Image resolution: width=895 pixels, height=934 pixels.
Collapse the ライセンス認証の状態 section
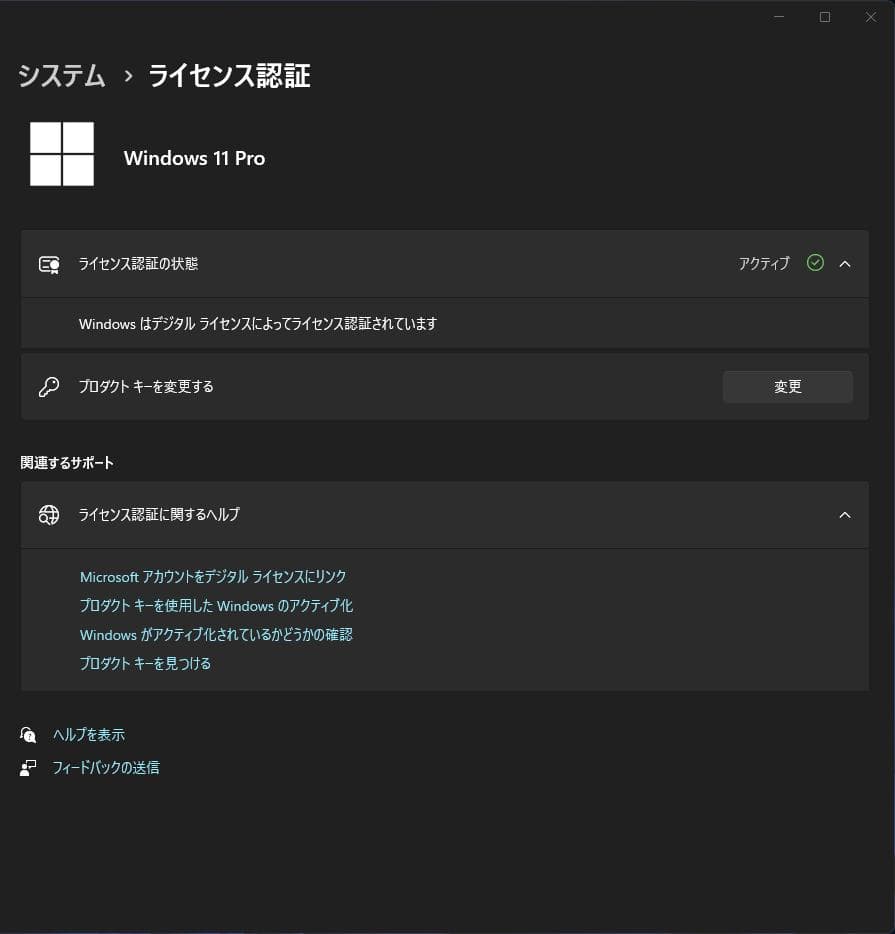tap(845, 263)
